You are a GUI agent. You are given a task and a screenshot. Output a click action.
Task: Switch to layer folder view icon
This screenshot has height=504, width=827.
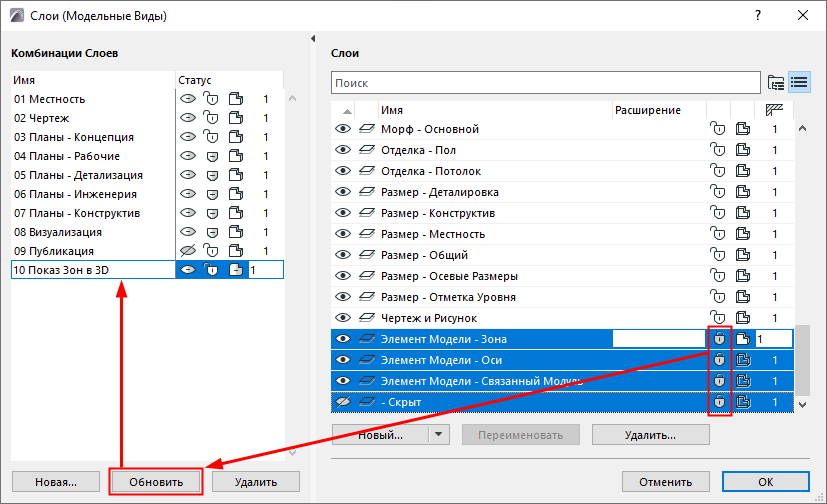click(776, 83)
